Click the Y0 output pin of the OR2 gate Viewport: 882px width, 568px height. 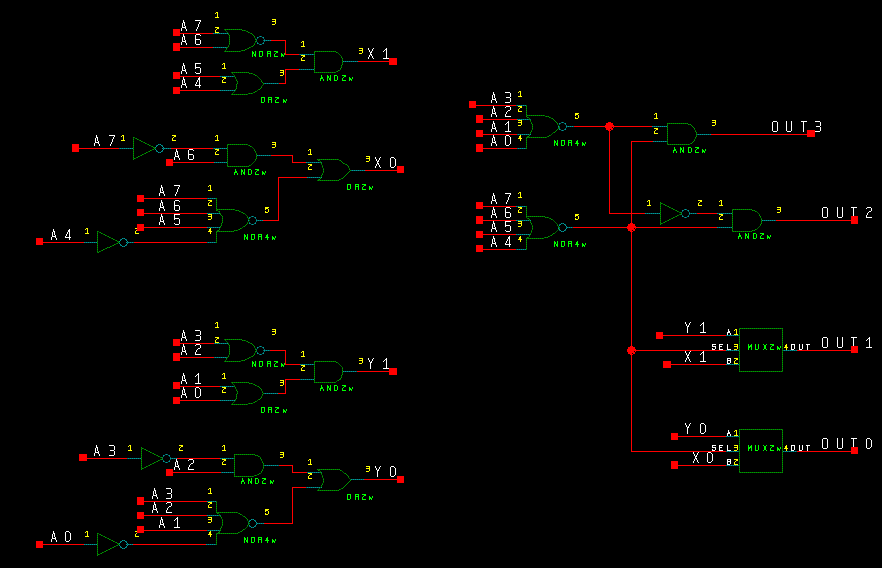pos(400,480)
